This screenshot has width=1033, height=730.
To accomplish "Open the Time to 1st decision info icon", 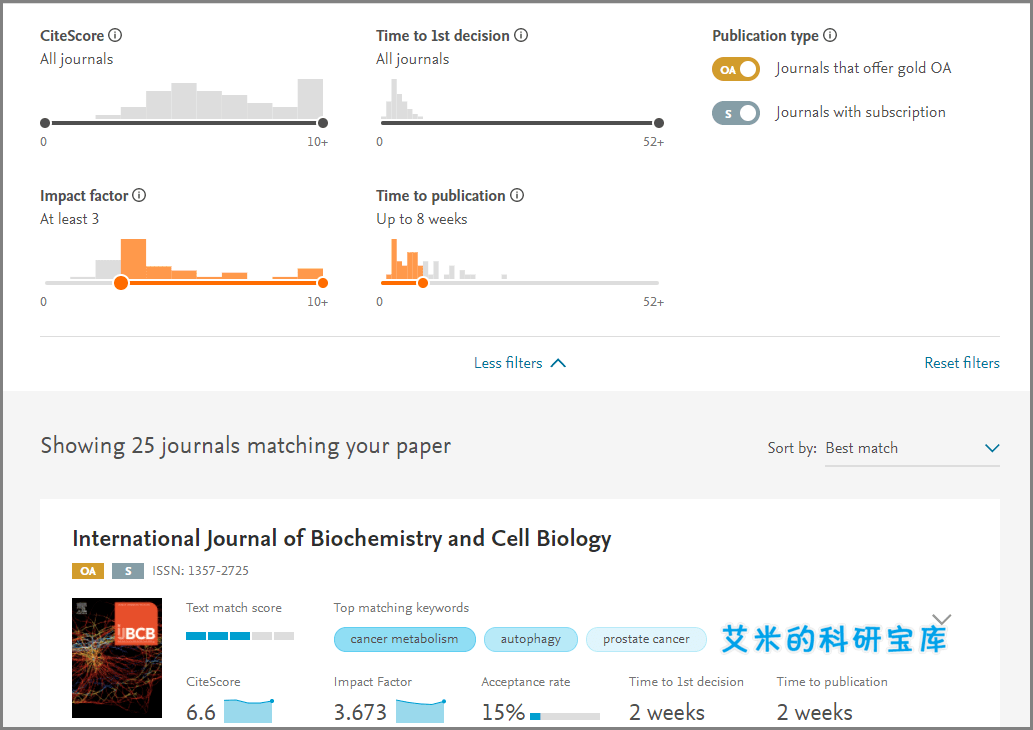I will [x=521, y=36].
